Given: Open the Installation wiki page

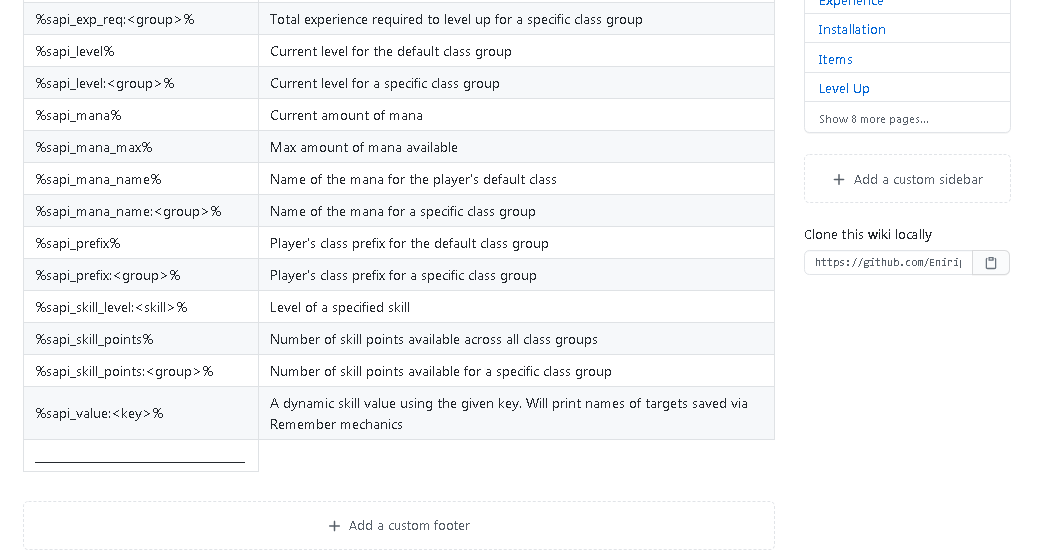Looking at the screenshot, I should pyautogui.click(x=852, y=29).
